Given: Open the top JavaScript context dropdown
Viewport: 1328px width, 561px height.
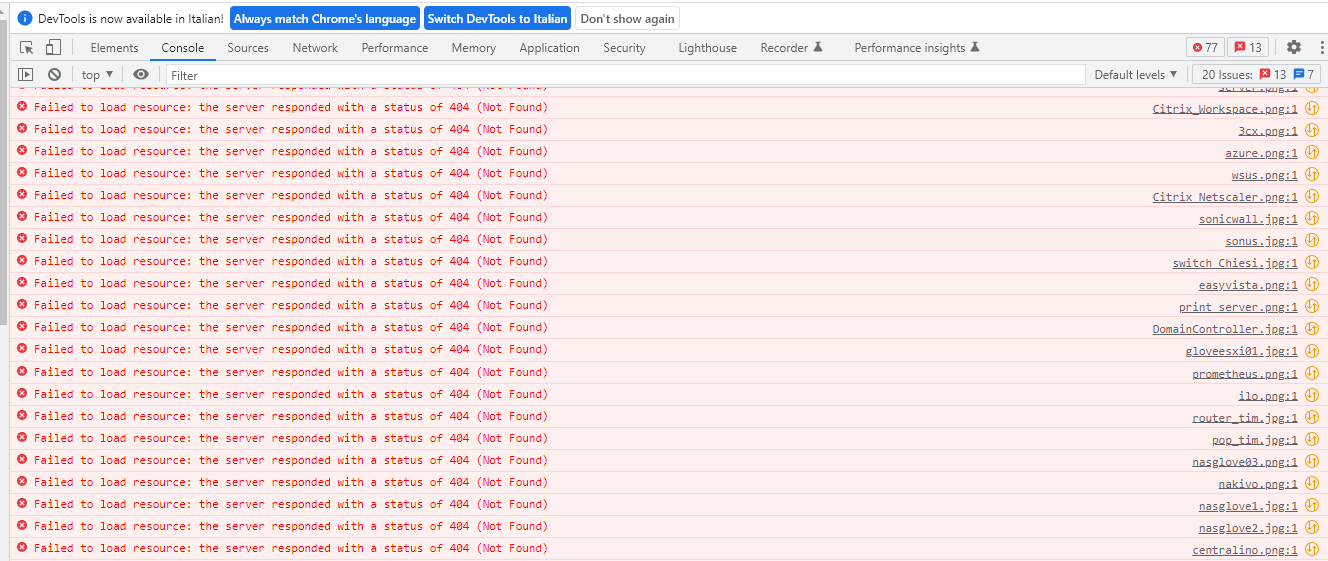Looking at the screenshot, I should (97, 74).
